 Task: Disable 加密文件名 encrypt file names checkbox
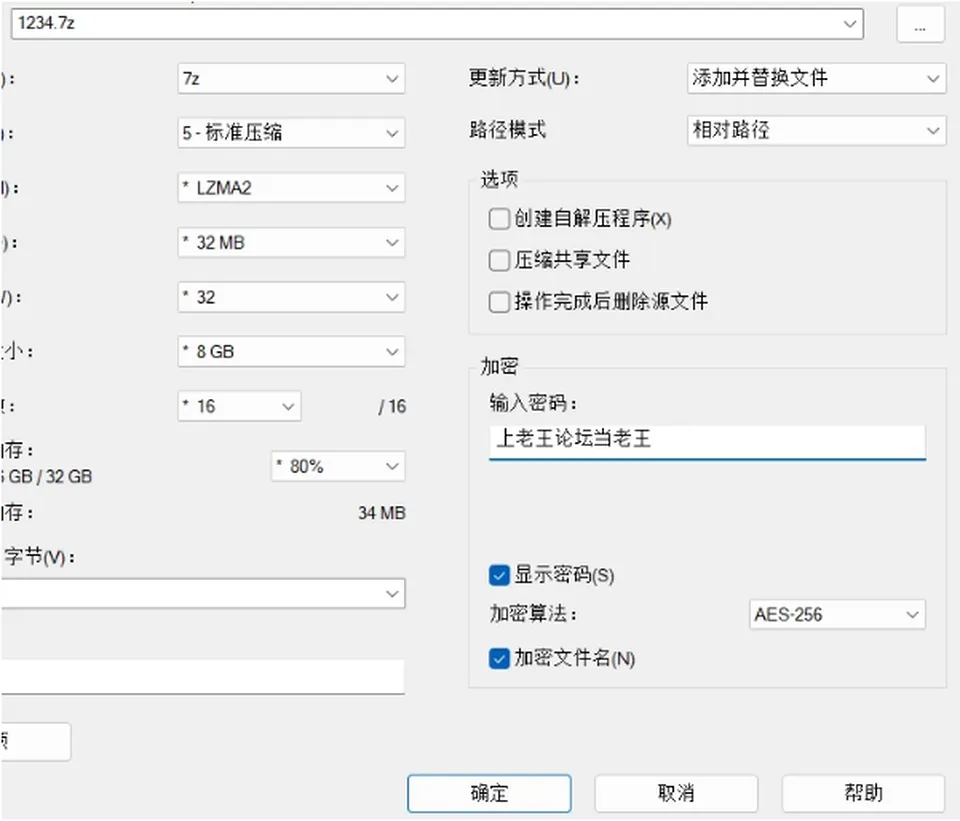pos(499,659)
